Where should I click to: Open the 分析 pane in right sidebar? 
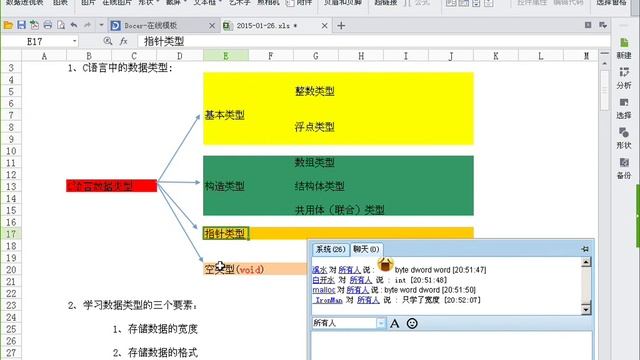point(624,78)
